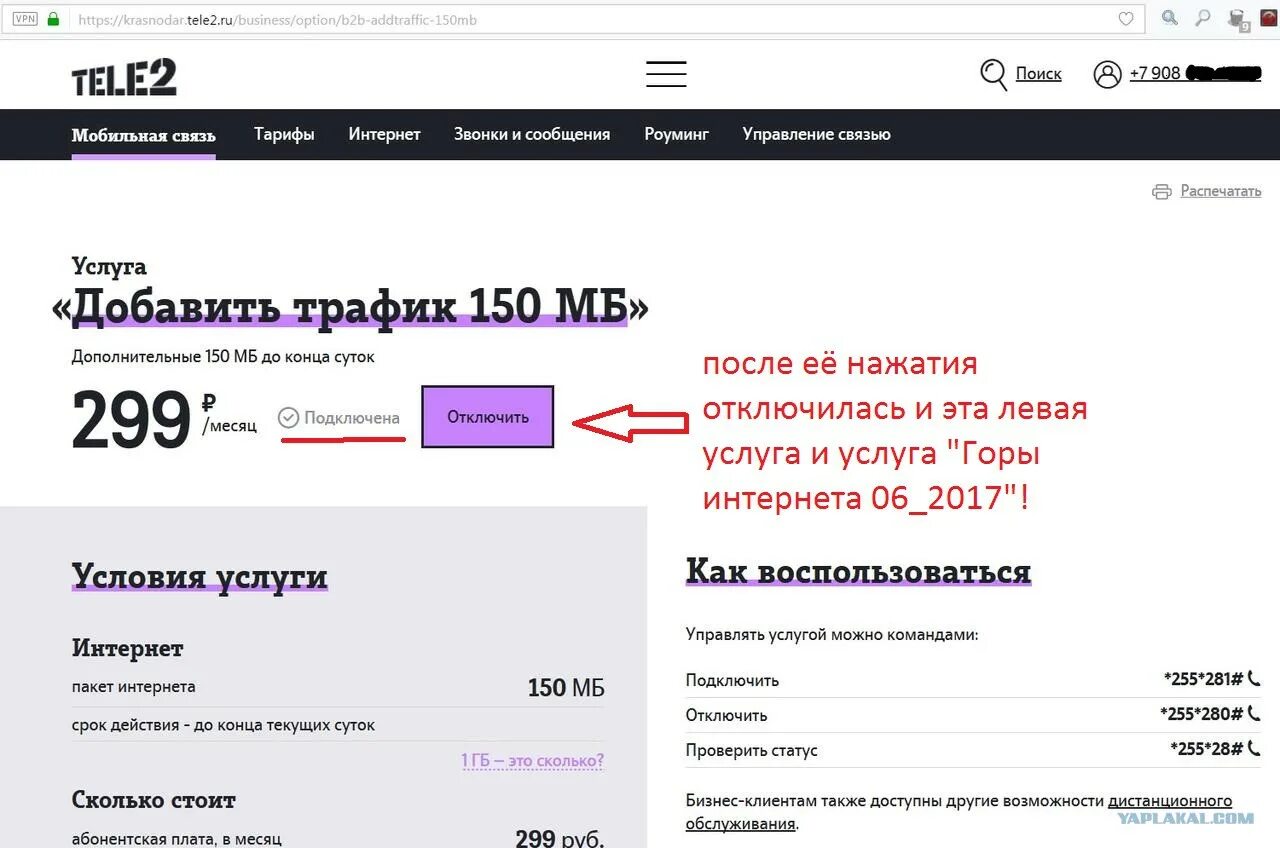Open the Тарифы menu item
The height and width of the screenshot is (848, 1280).
click(x=284, y=134)
